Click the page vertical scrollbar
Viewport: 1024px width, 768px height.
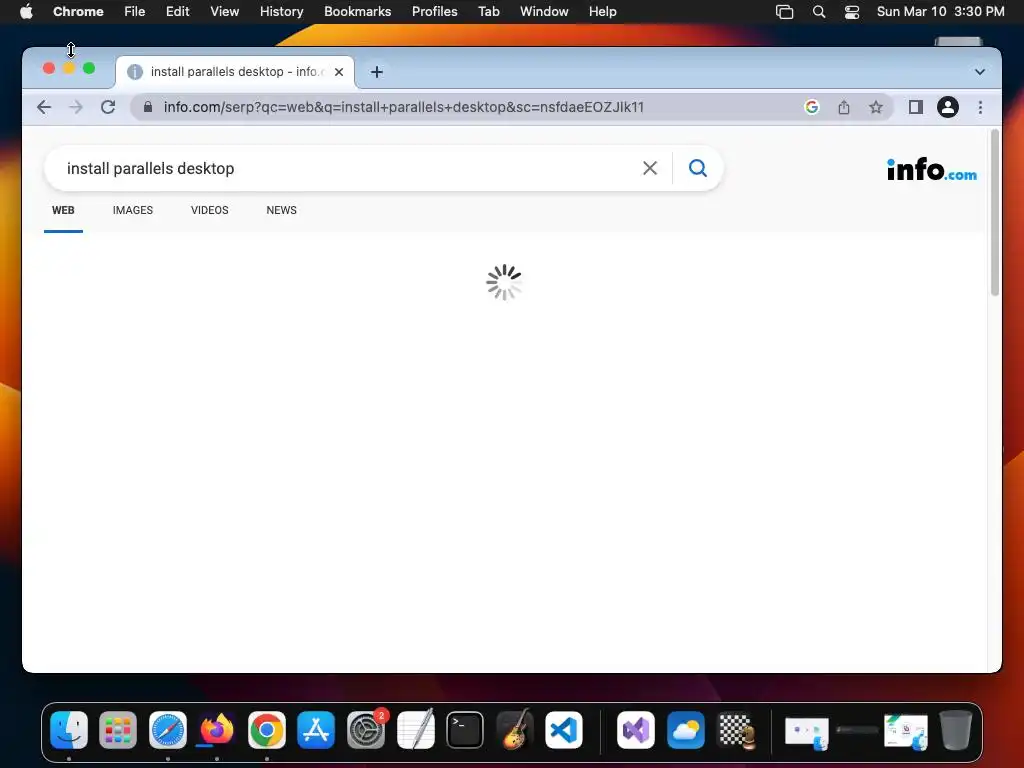(x=995, y=213)
